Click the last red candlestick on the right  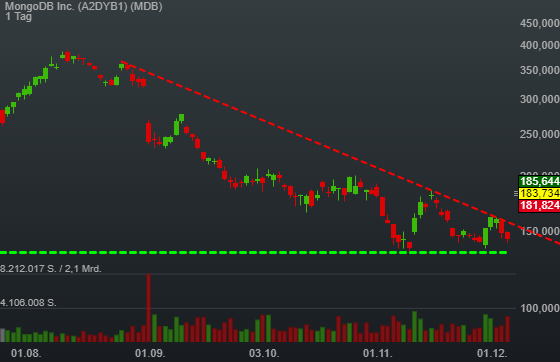(x=507, y=236)
